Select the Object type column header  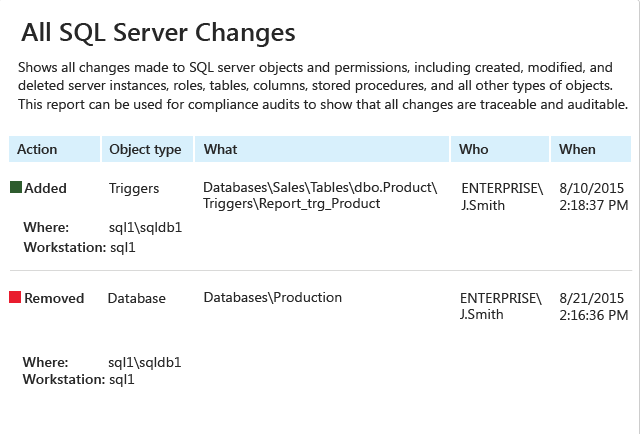pyautogui.click(x=147, y=149)
